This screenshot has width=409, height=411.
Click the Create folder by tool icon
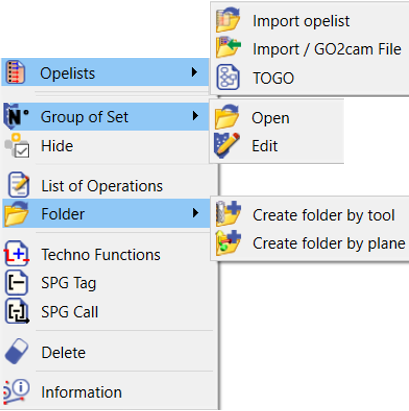click(x=228, y=214)
